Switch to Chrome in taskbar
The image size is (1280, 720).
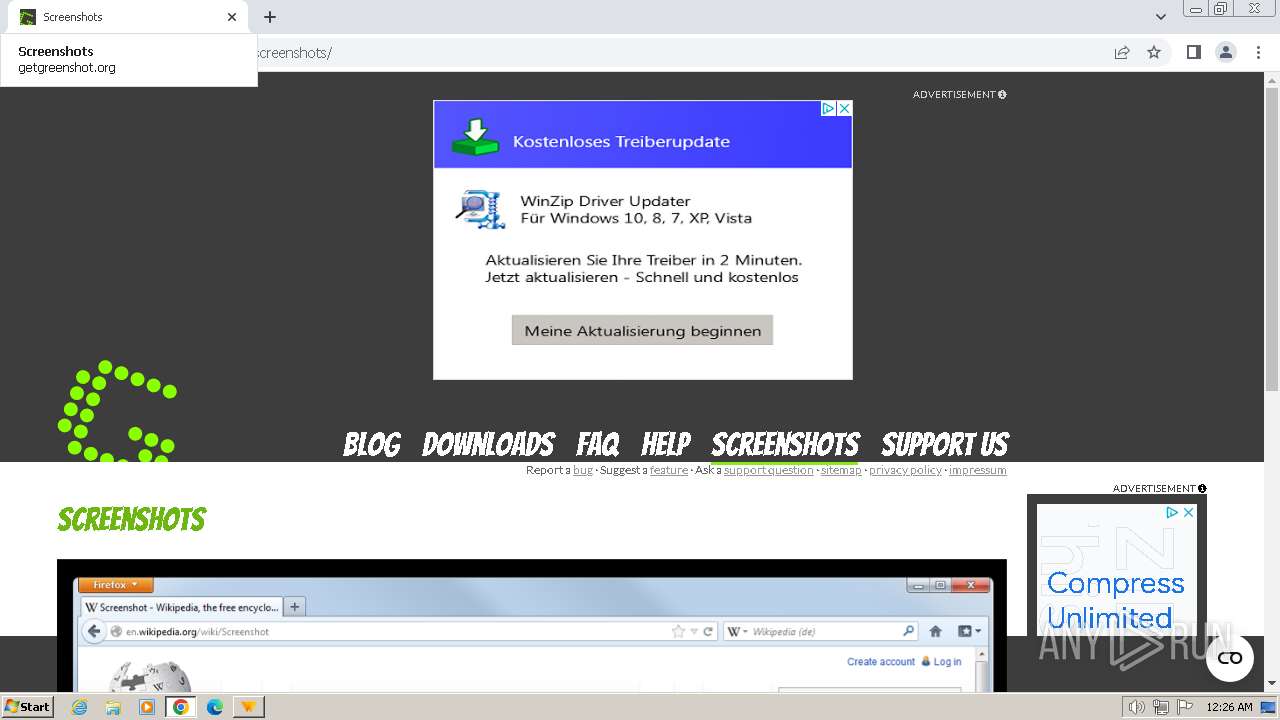[180, 707]
